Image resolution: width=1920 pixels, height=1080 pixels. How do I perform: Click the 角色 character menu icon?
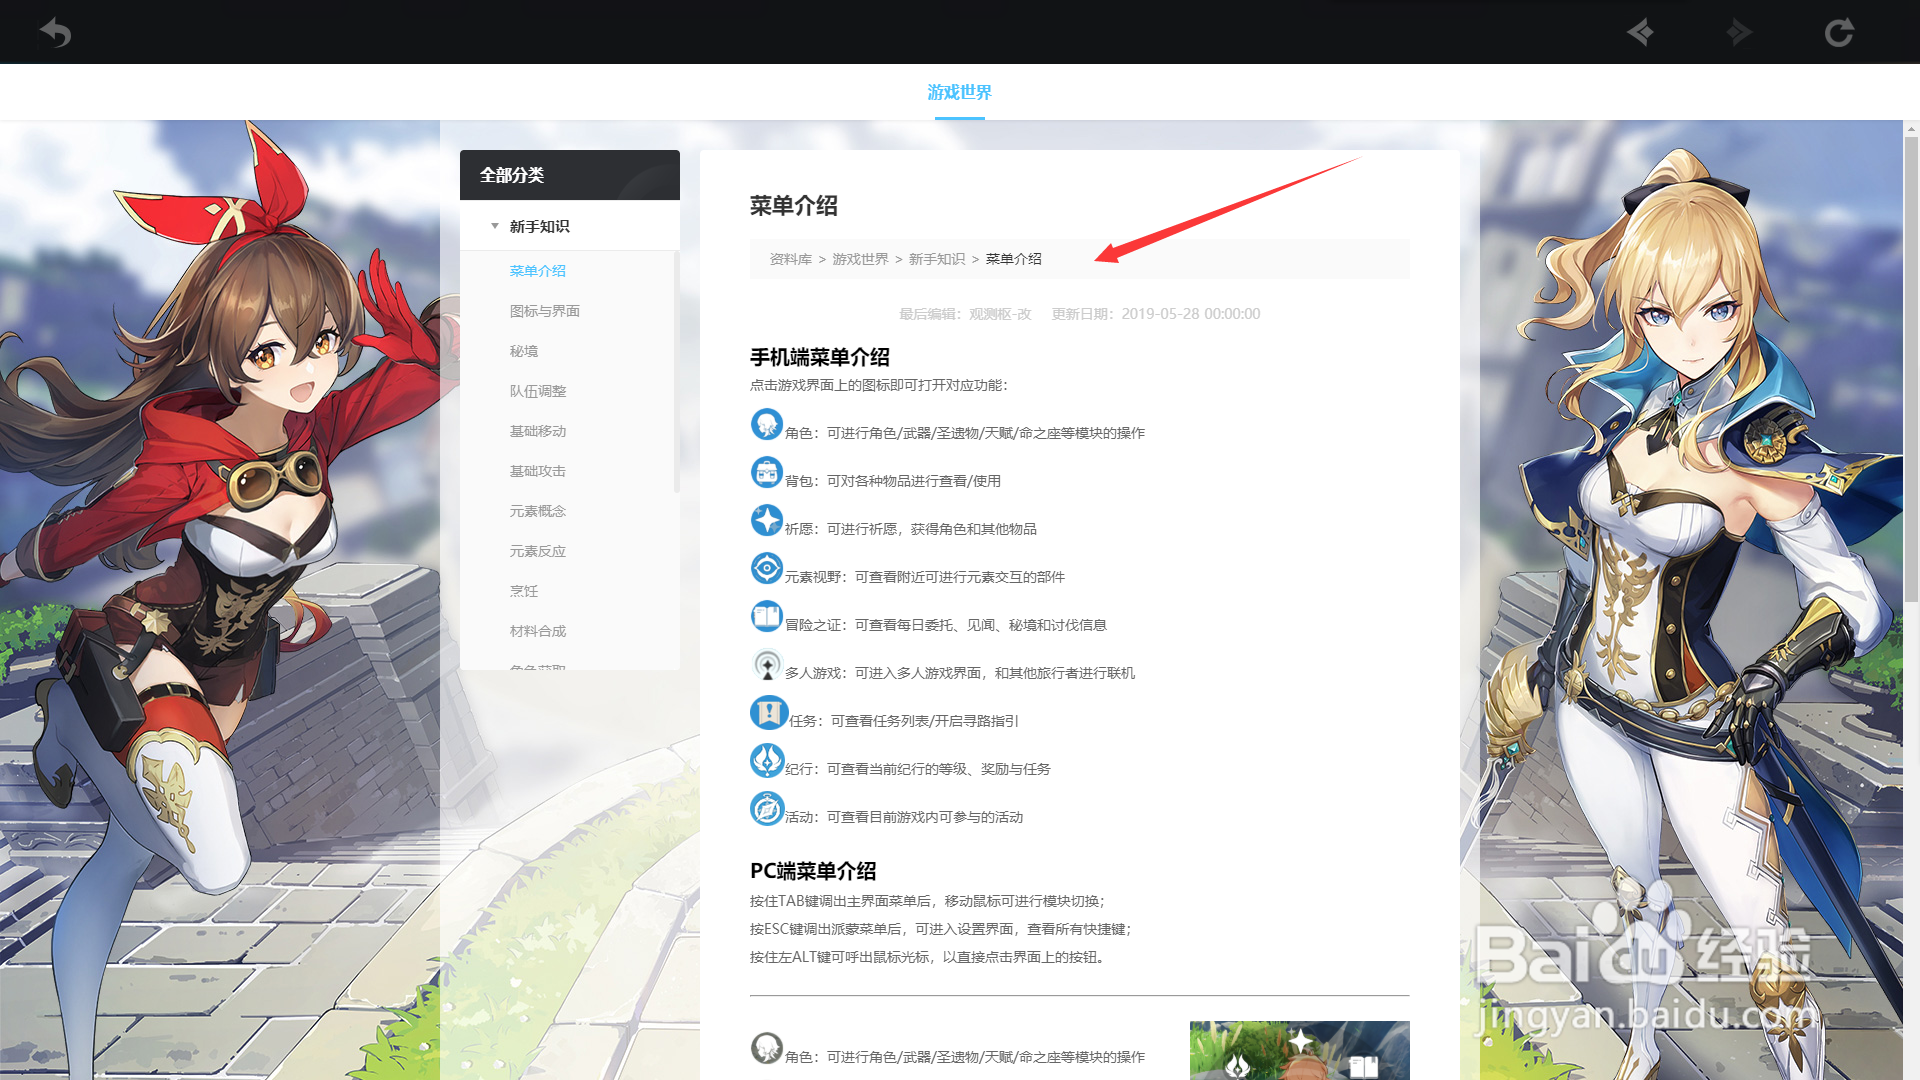pos(767,424)
